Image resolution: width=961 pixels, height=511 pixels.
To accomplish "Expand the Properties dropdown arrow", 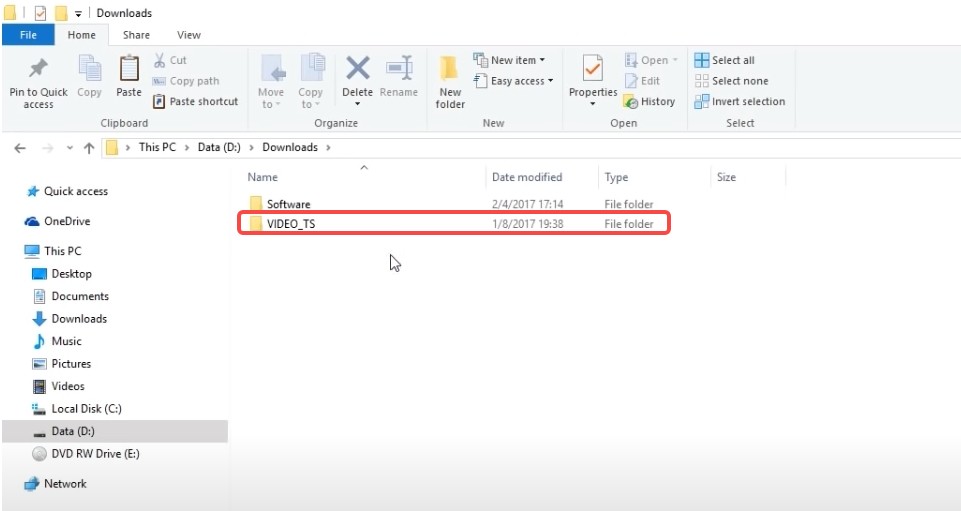I will [593, 104].
